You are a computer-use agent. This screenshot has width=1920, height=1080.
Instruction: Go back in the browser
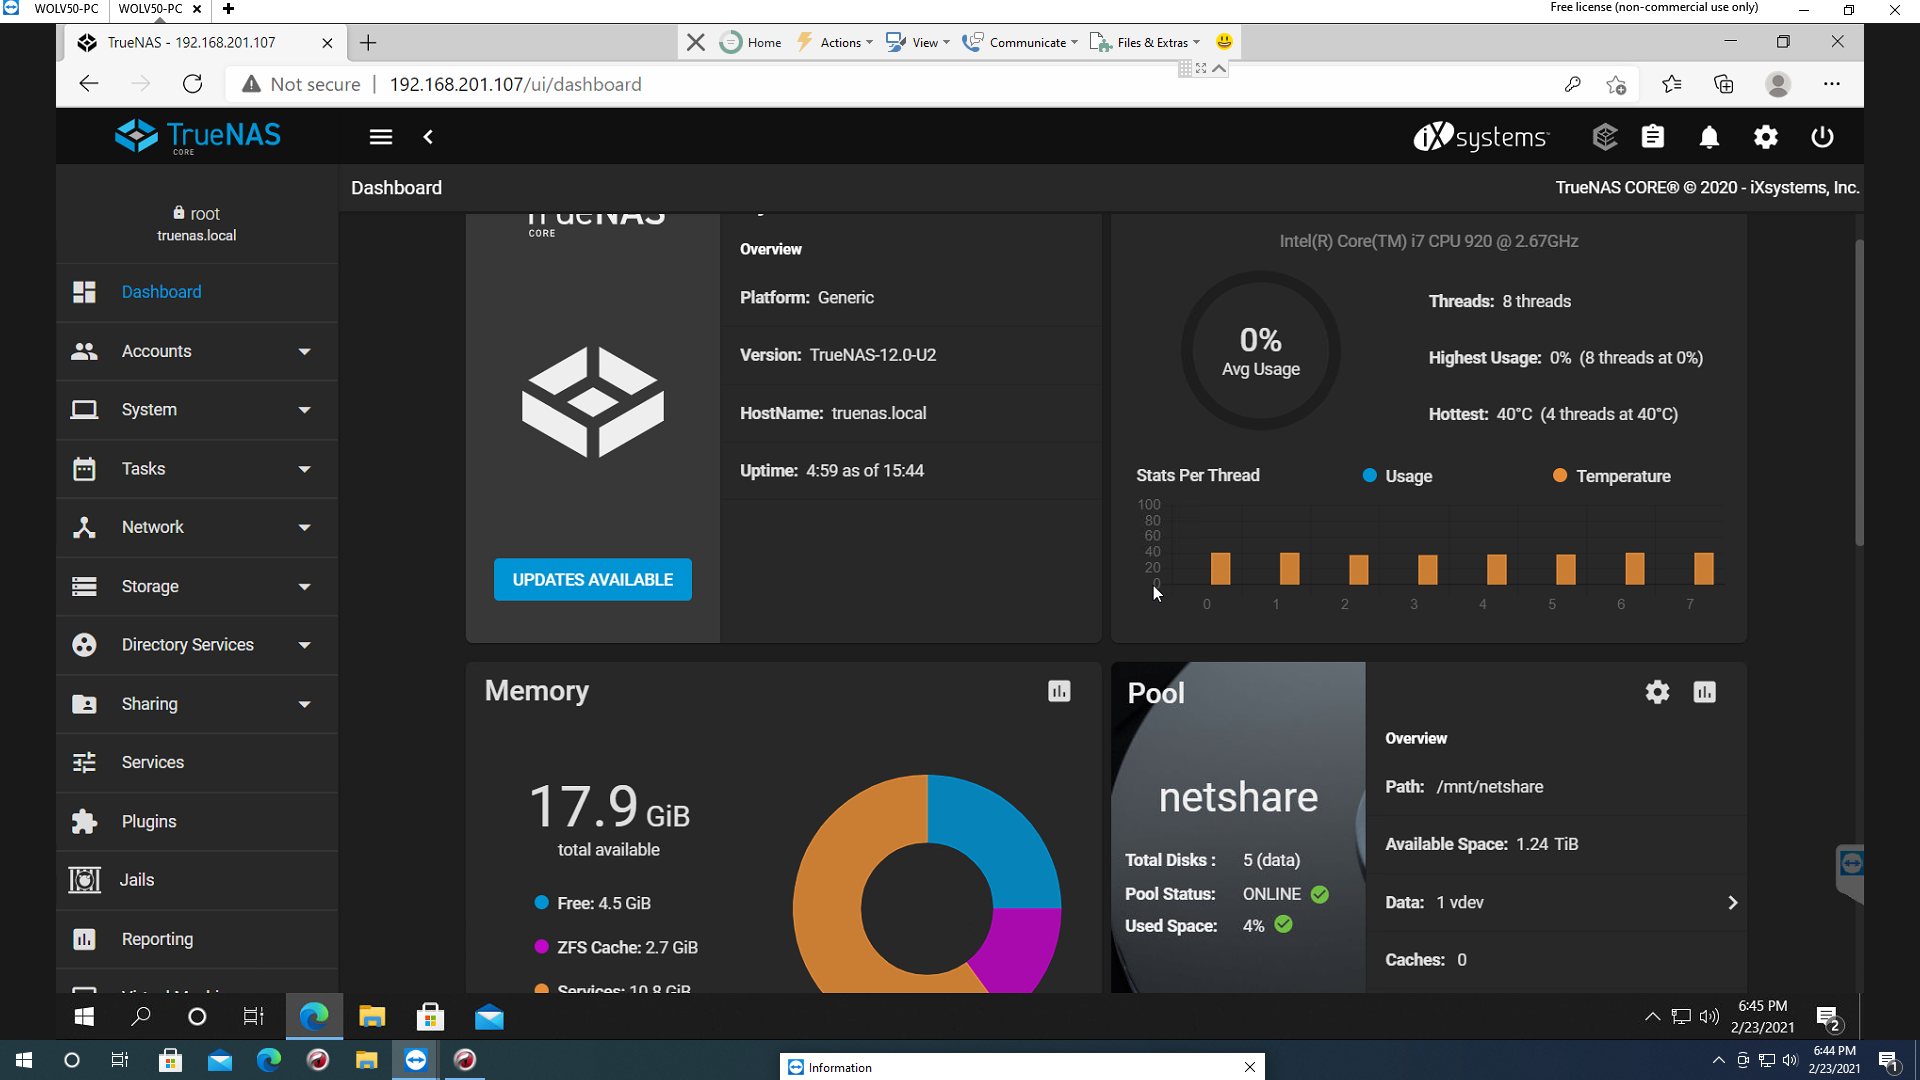[x=89, y=84]
